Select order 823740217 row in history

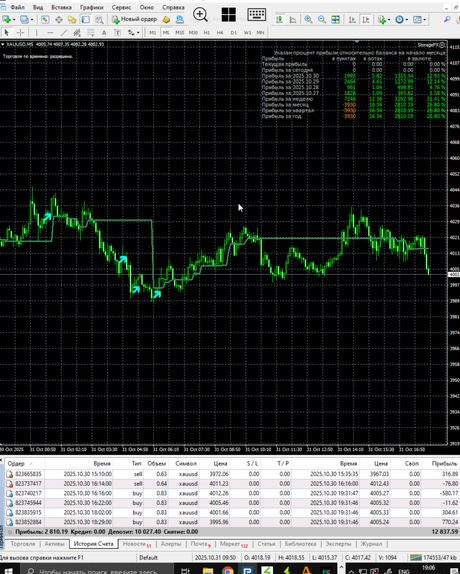(230, 493)
